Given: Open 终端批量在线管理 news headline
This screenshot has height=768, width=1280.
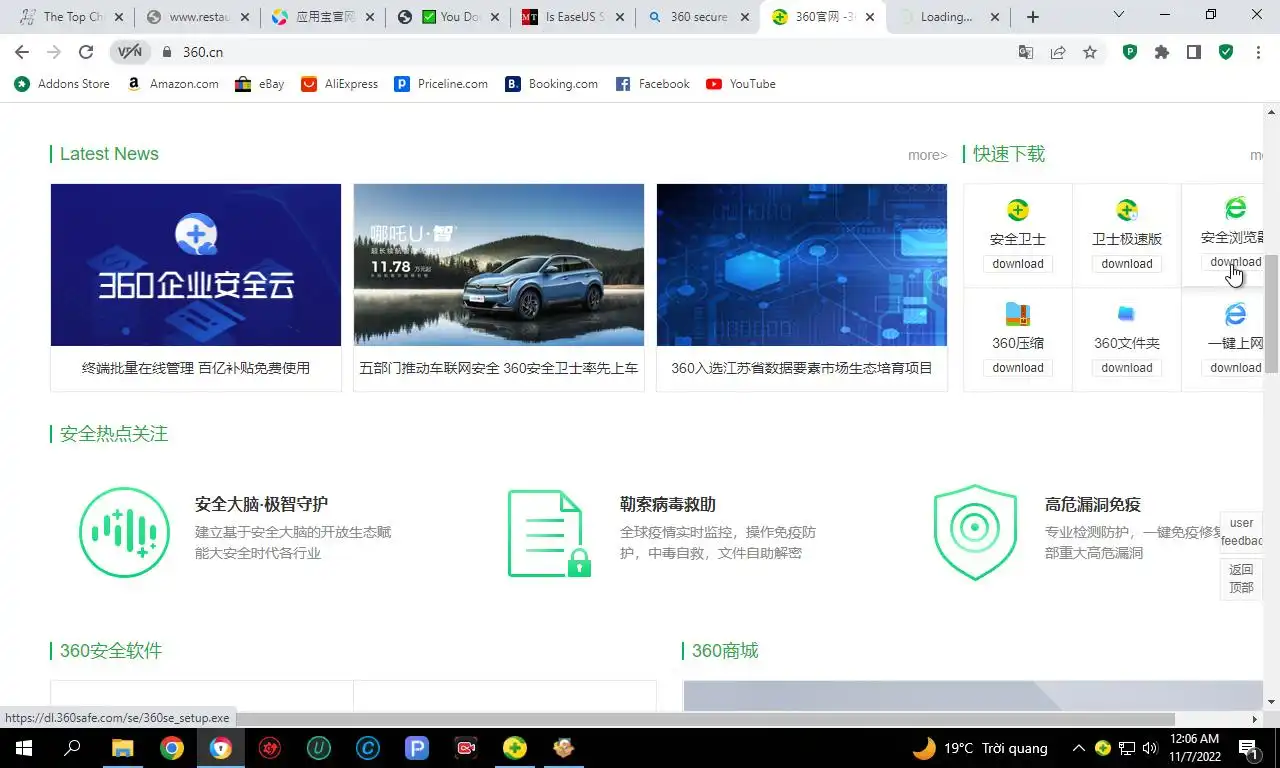Looking at the screenshot, I should click(x=196, y=368).
